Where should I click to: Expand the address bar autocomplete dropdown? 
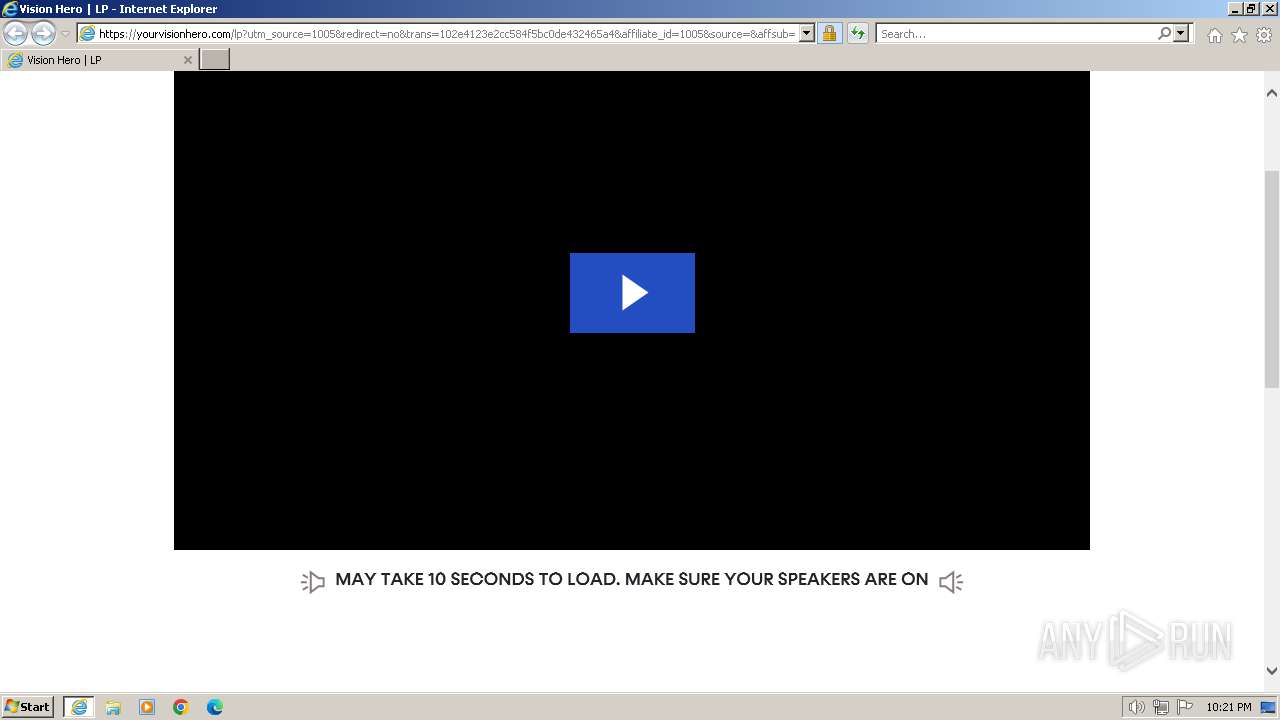(807, 33)
